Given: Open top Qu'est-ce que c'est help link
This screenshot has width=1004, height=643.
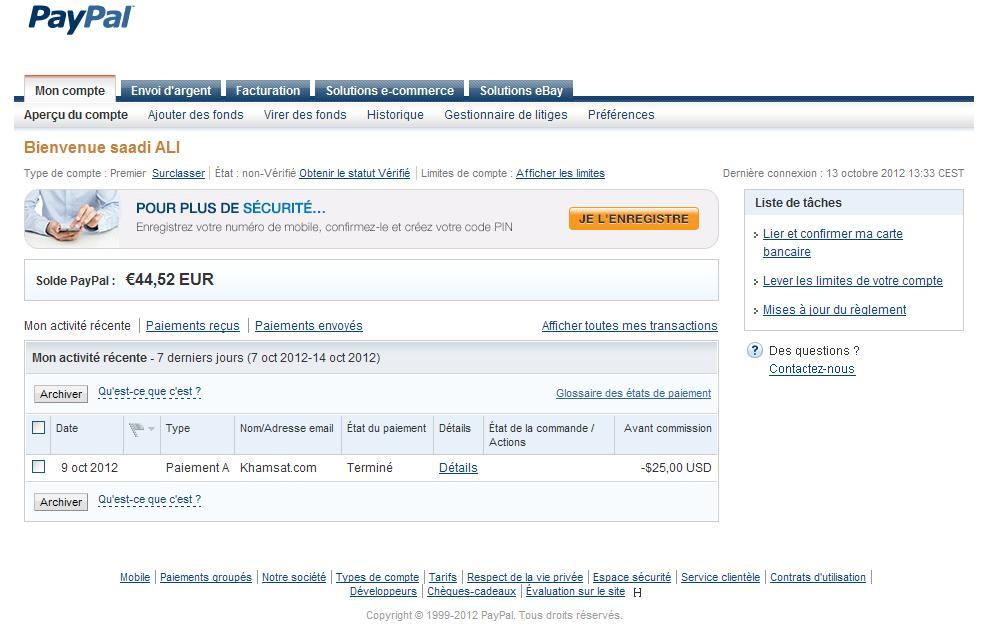Looking at the screenshot, I should (149, 391).
